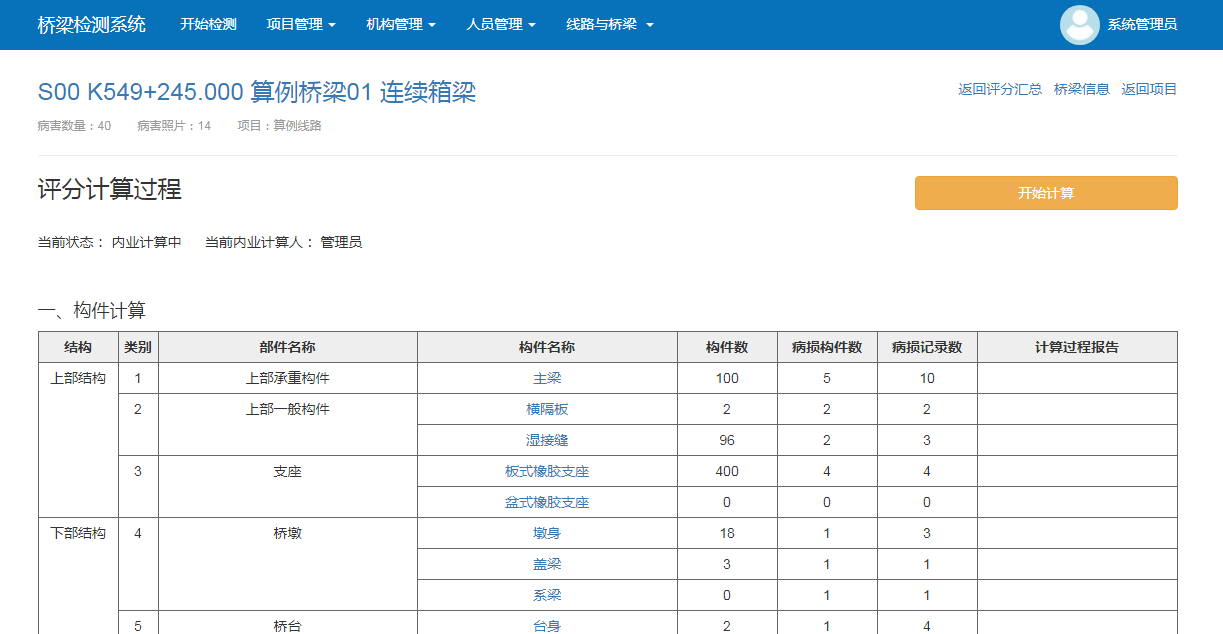Go back via 返回评分汇总 link
The image size is (1223, 634).
click(1000, 89)
